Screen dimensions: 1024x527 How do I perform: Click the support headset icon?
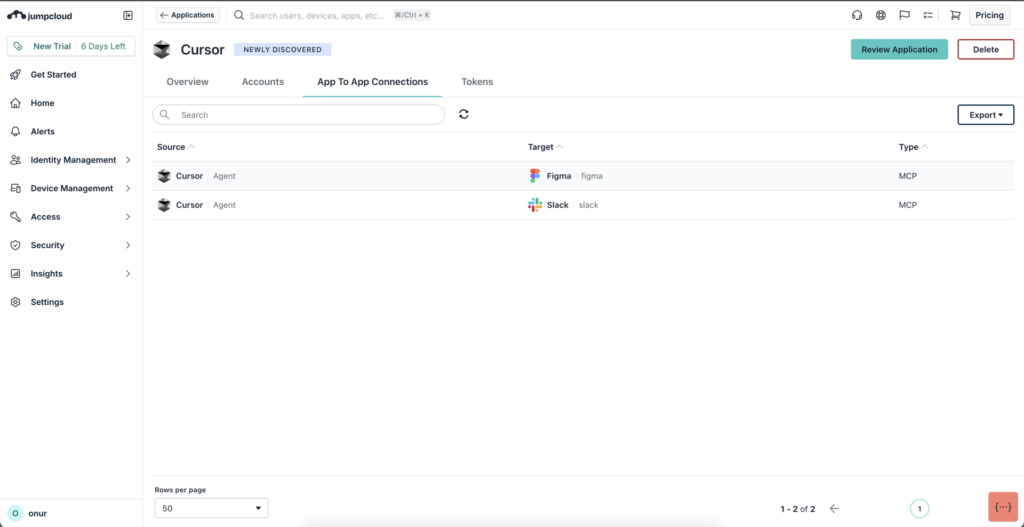[x=857, y=15]
